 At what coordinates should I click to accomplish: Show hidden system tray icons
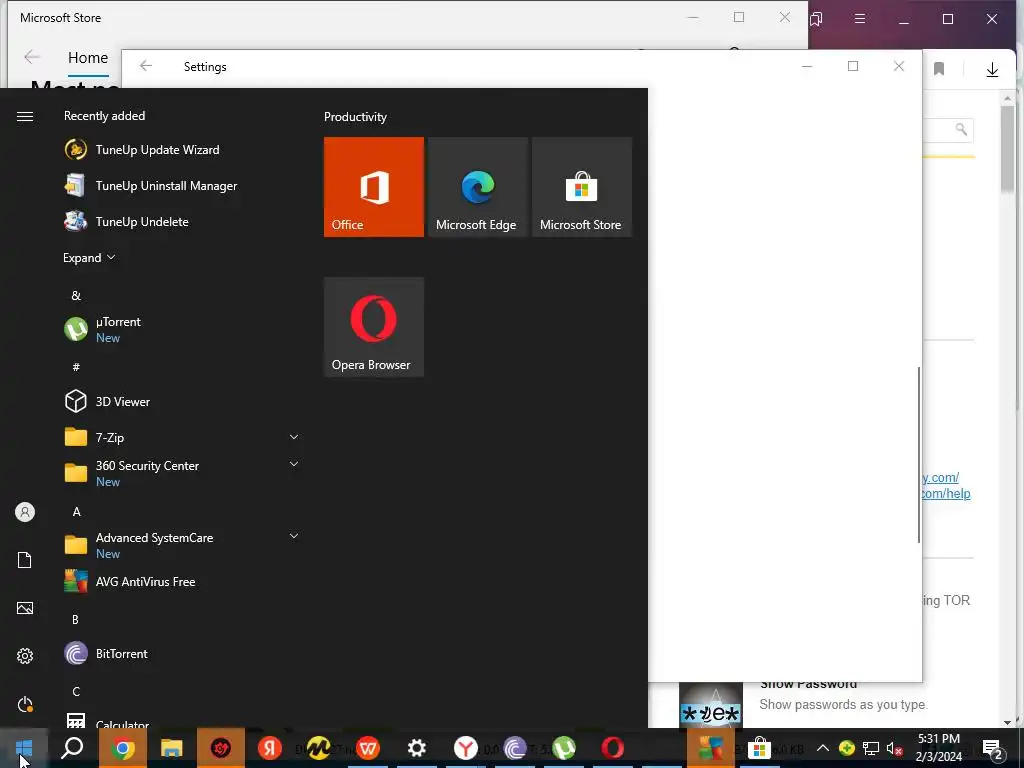823,748
